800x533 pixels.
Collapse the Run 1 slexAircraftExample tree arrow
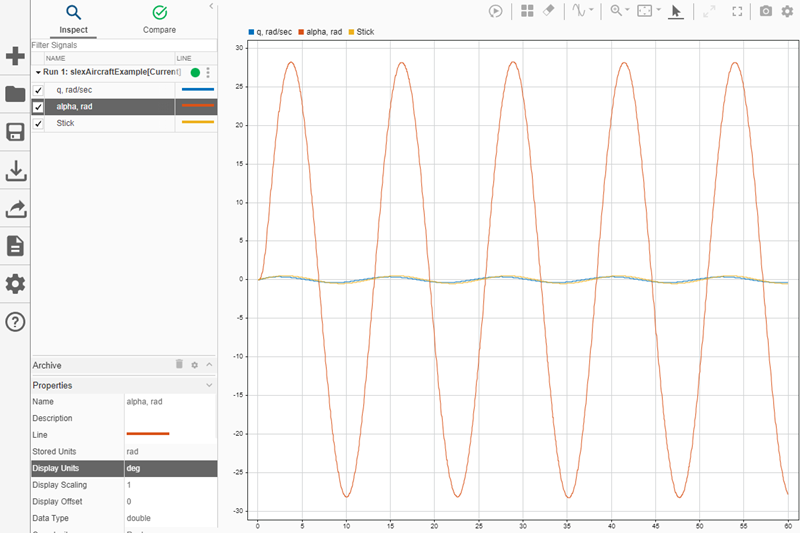tap(37, 73)
